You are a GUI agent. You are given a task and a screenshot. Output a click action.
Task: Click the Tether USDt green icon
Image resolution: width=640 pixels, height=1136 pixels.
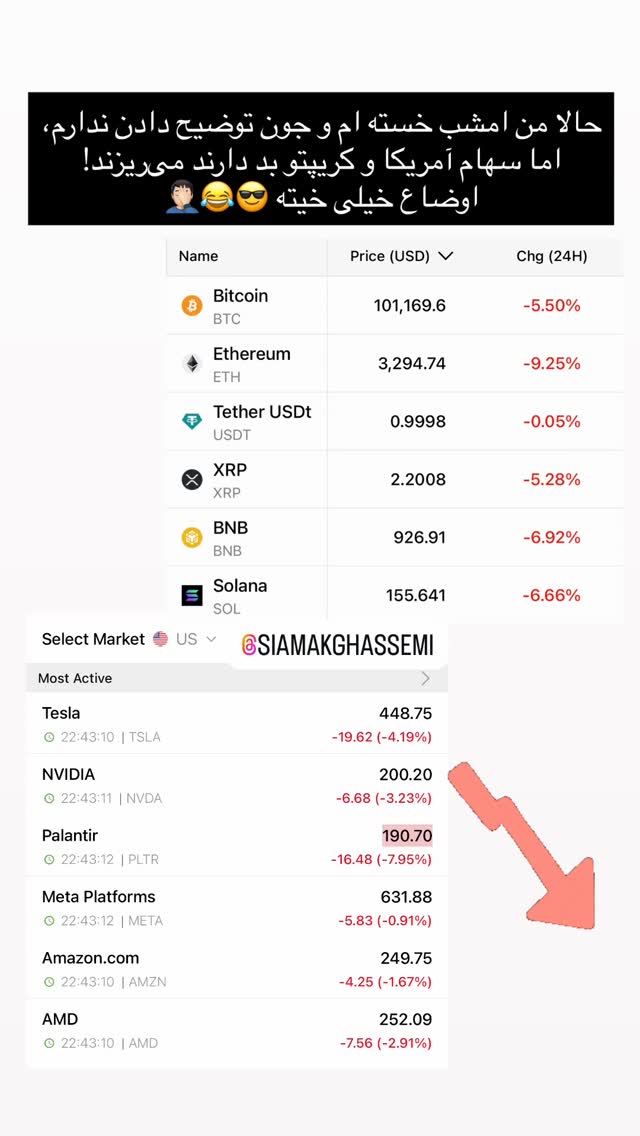point(192,422)
